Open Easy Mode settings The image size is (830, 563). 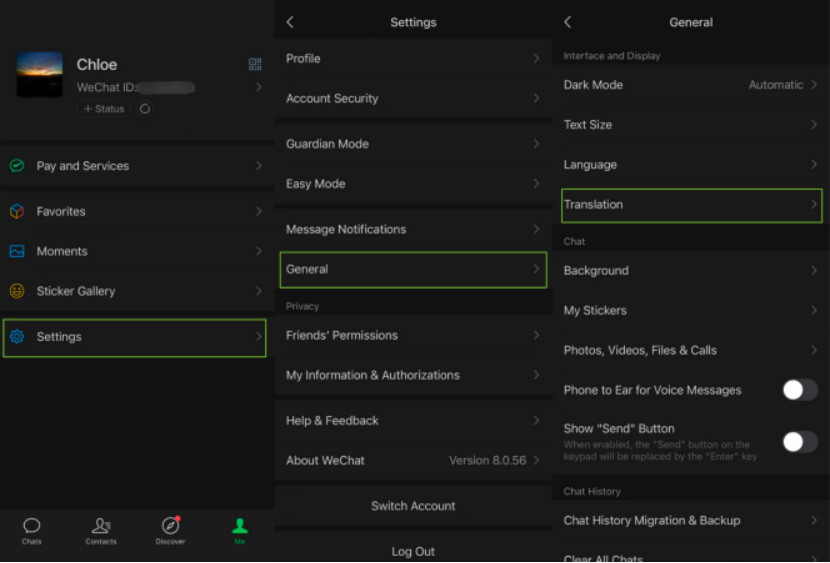(x=413, y=184)
